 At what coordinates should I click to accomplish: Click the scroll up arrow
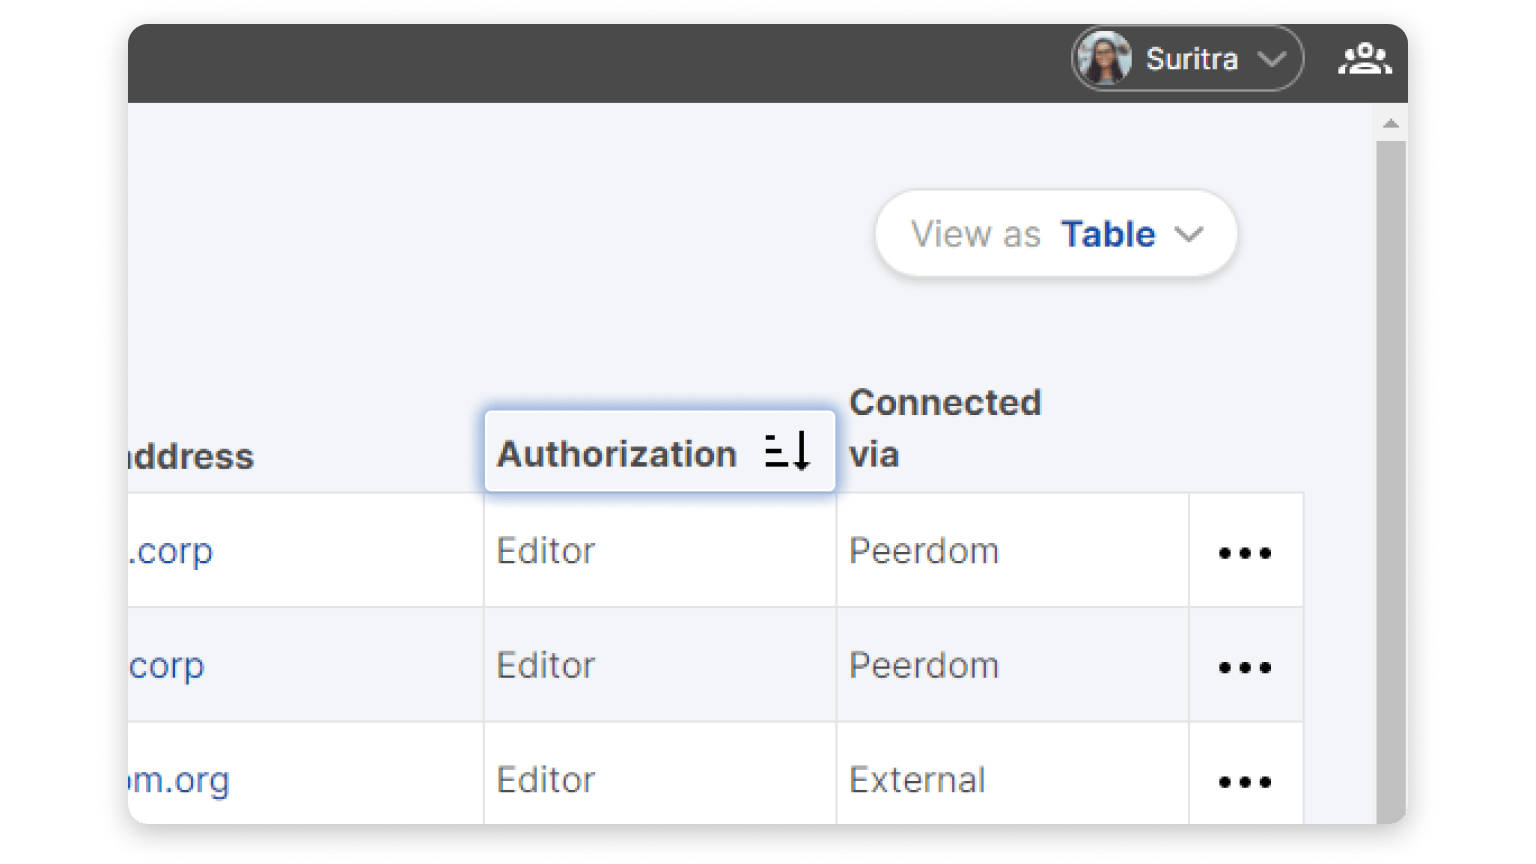pyautogui.click(x=1390, y=124)
